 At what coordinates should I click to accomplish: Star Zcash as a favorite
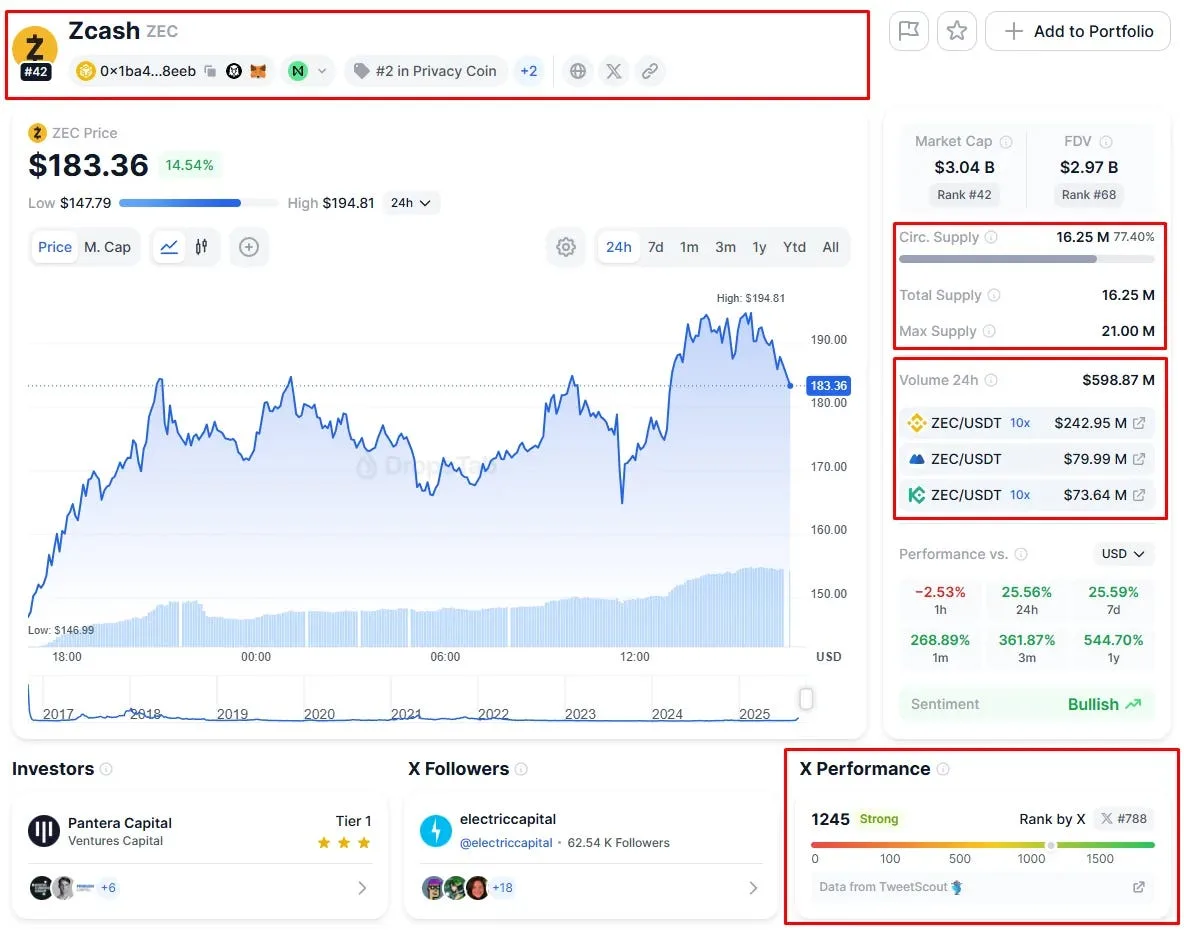[957, 31]
